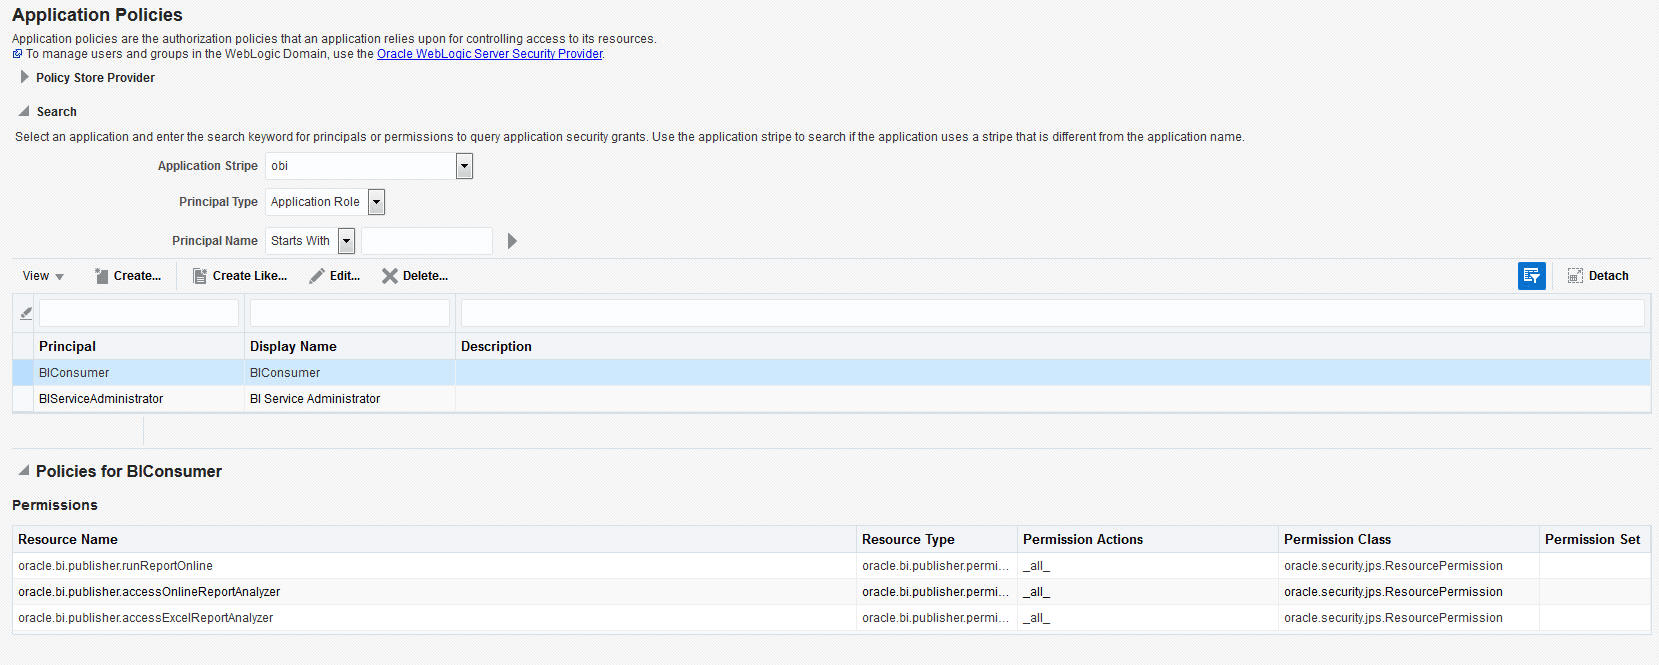Run principal name search arrow
1659x665 pixels.
click(512, 241)
